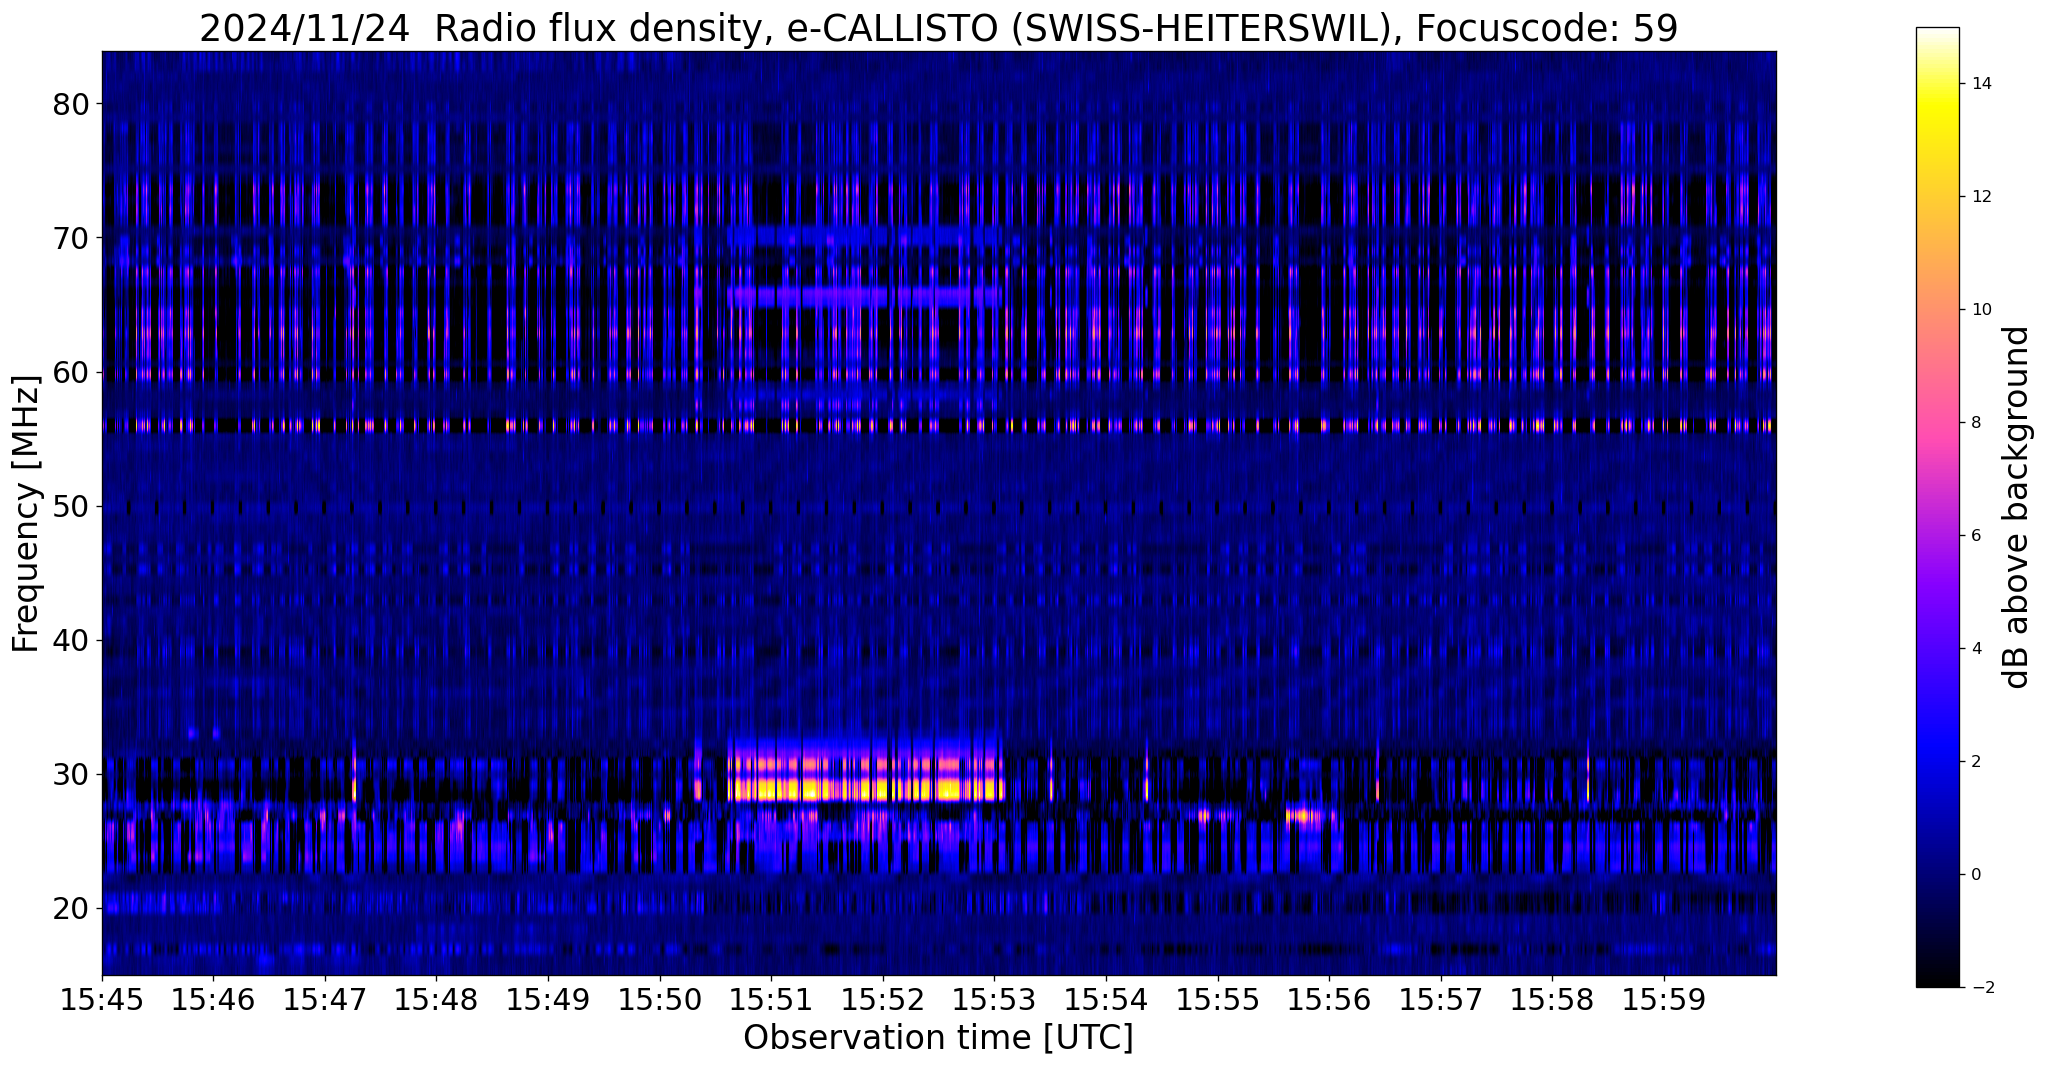Click the 'dB above background' colorbar label
This screenshot has height=1067, width=2047.
pos(2017,507)
